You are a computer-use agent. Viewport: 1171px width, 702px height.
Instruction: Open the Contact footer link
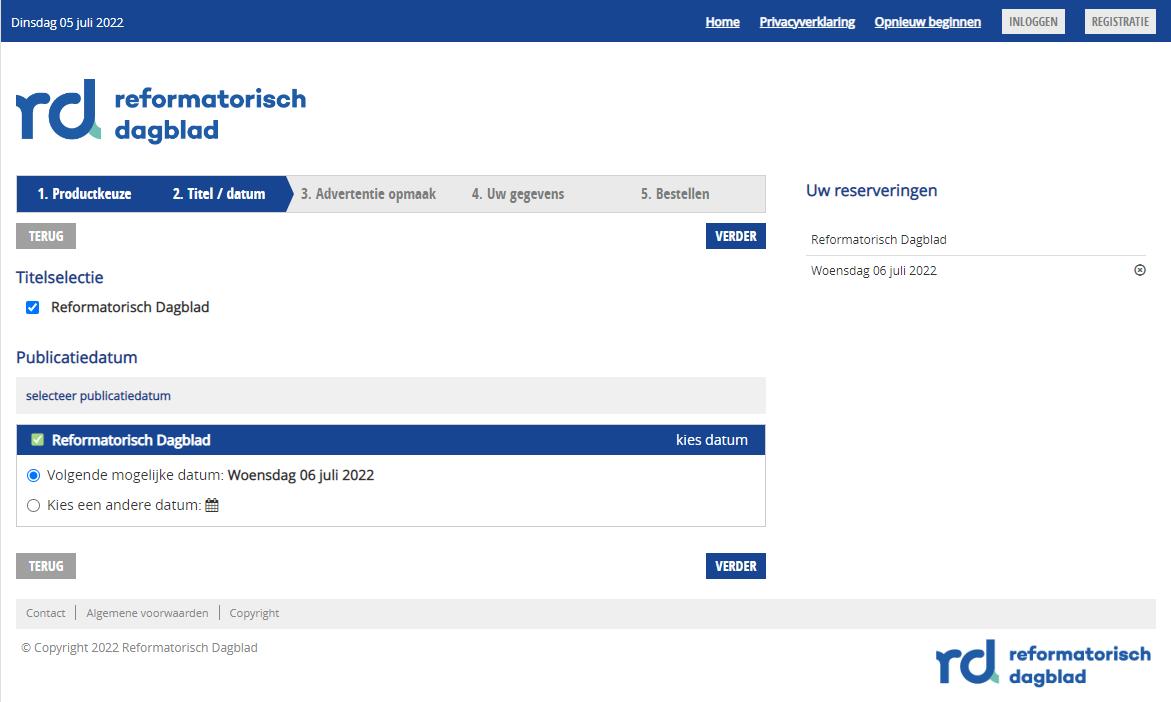(x=46, y=613)
